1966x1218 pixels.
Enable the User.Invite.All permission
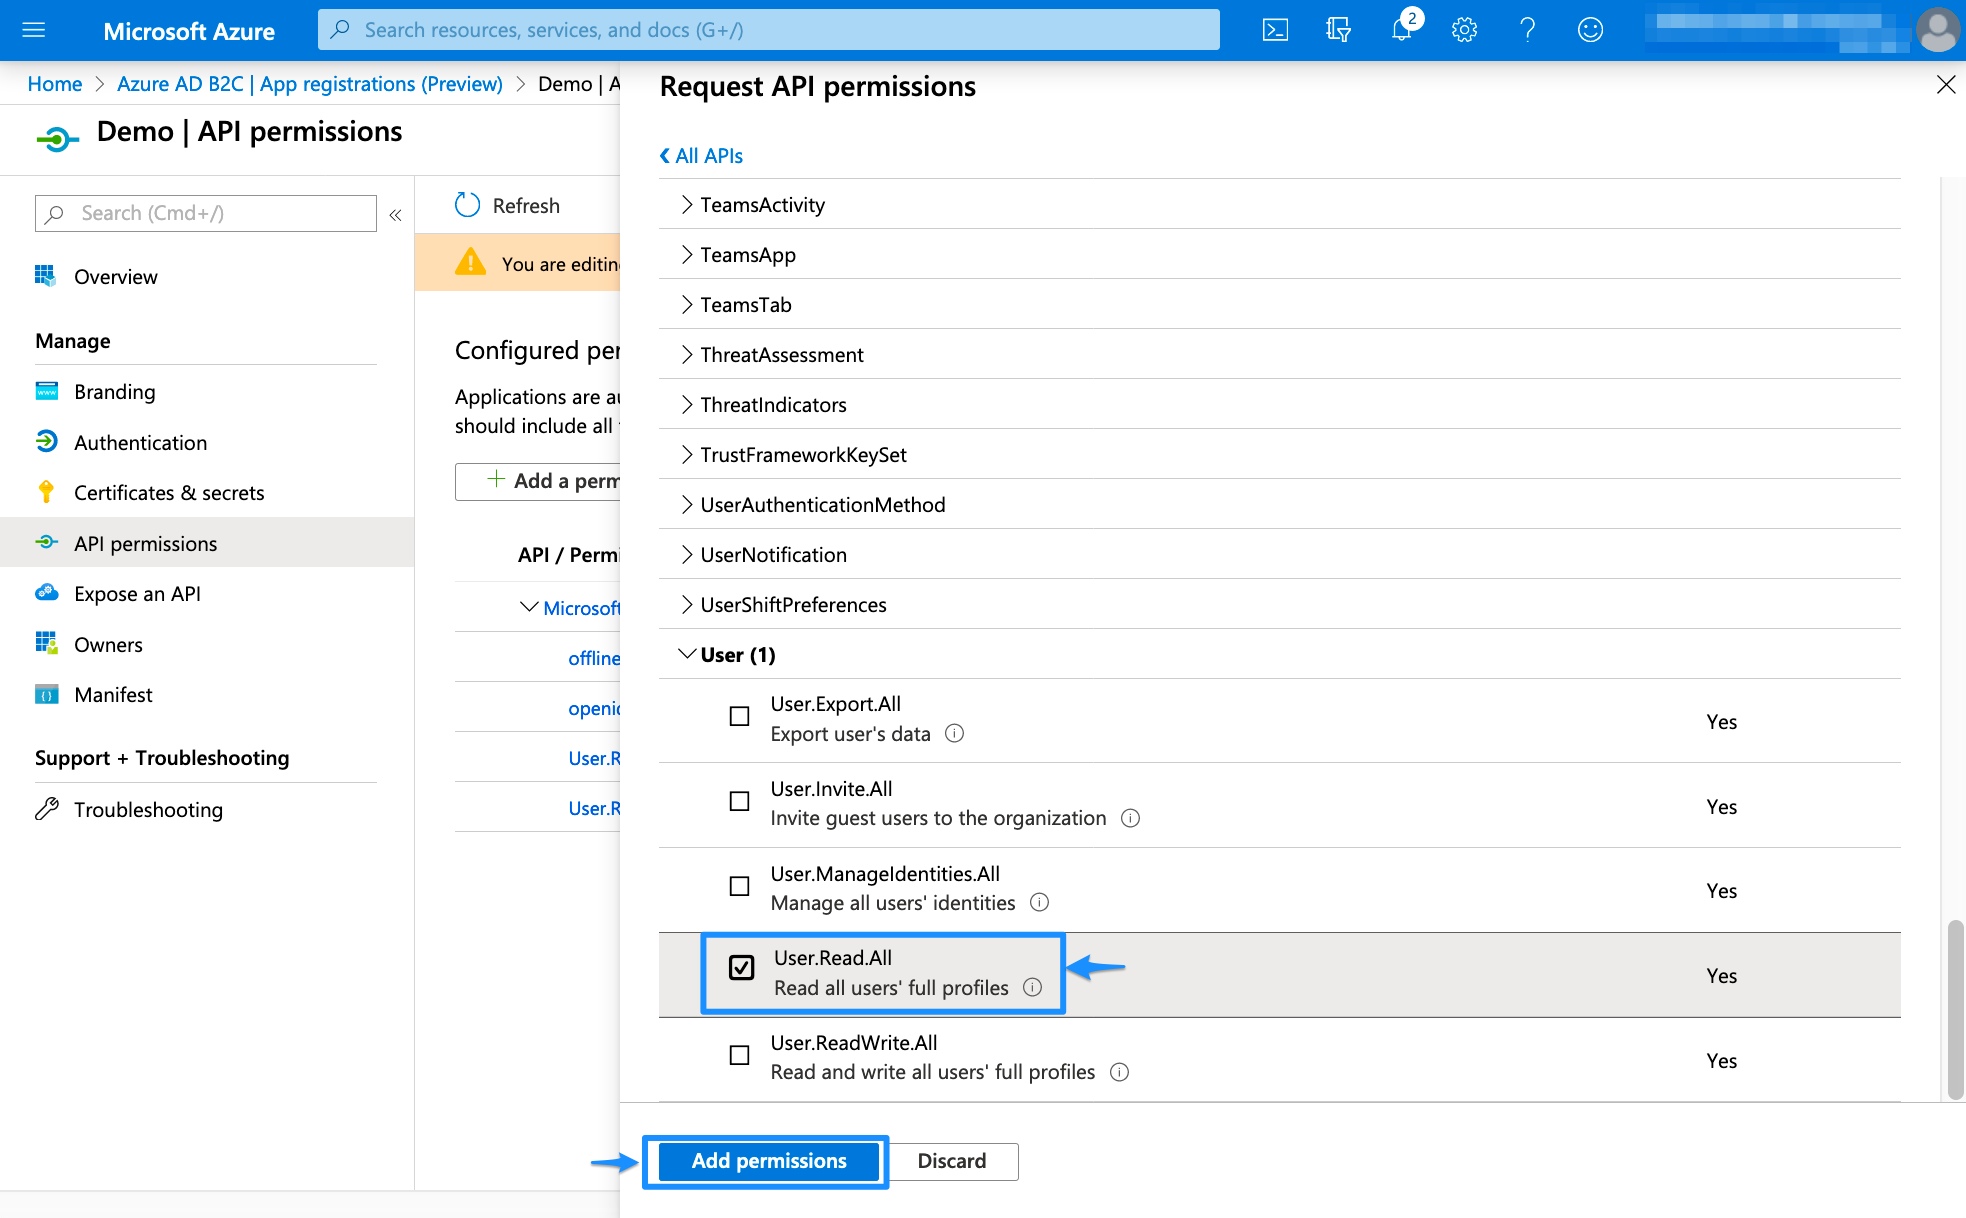point(739,801)
